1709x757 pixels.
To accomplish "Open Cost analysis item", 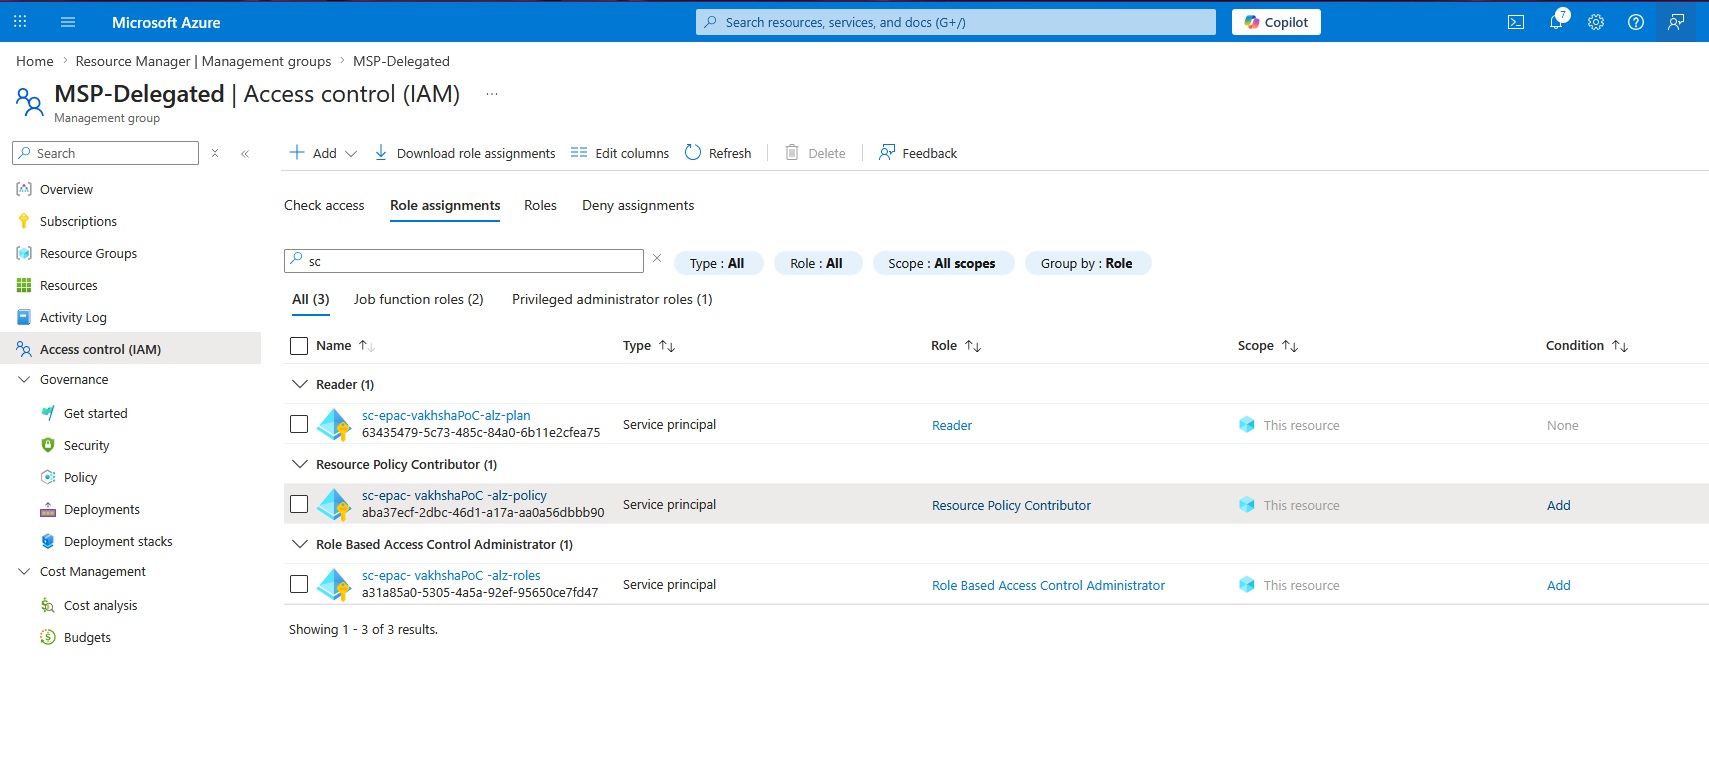I will pos(100,605).
